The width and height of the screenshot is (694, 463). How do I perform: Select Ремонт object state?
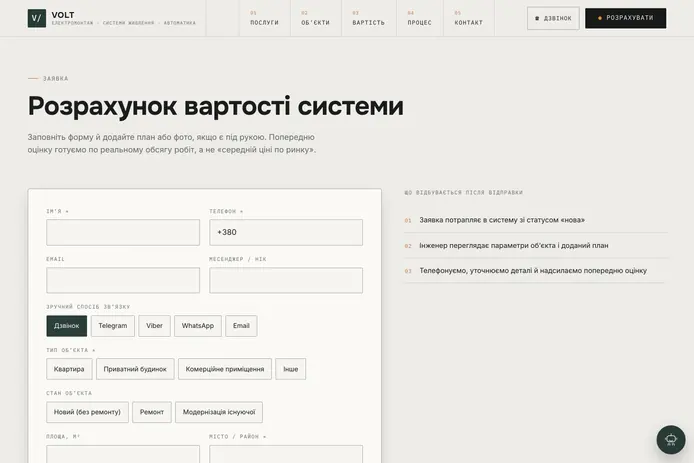(x=152, y=412)
